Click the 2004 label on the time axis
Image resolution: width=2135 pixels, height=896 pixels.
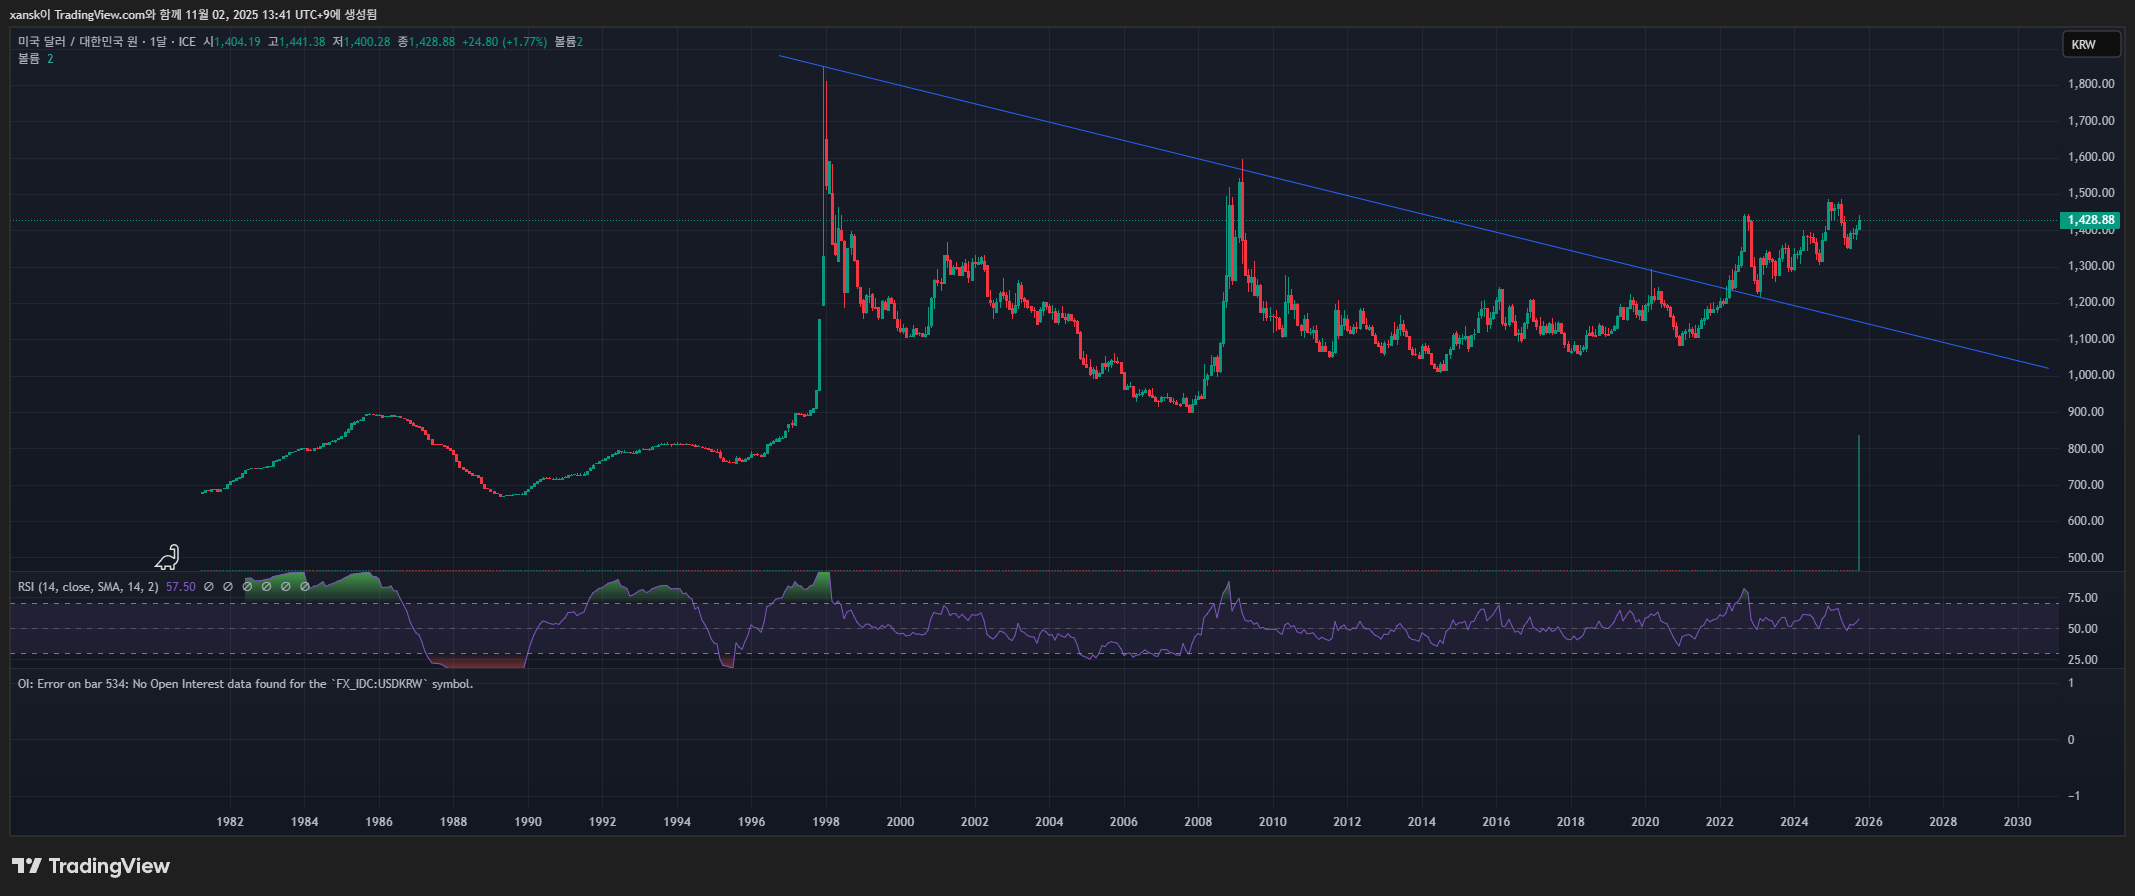pos(1049,822)
